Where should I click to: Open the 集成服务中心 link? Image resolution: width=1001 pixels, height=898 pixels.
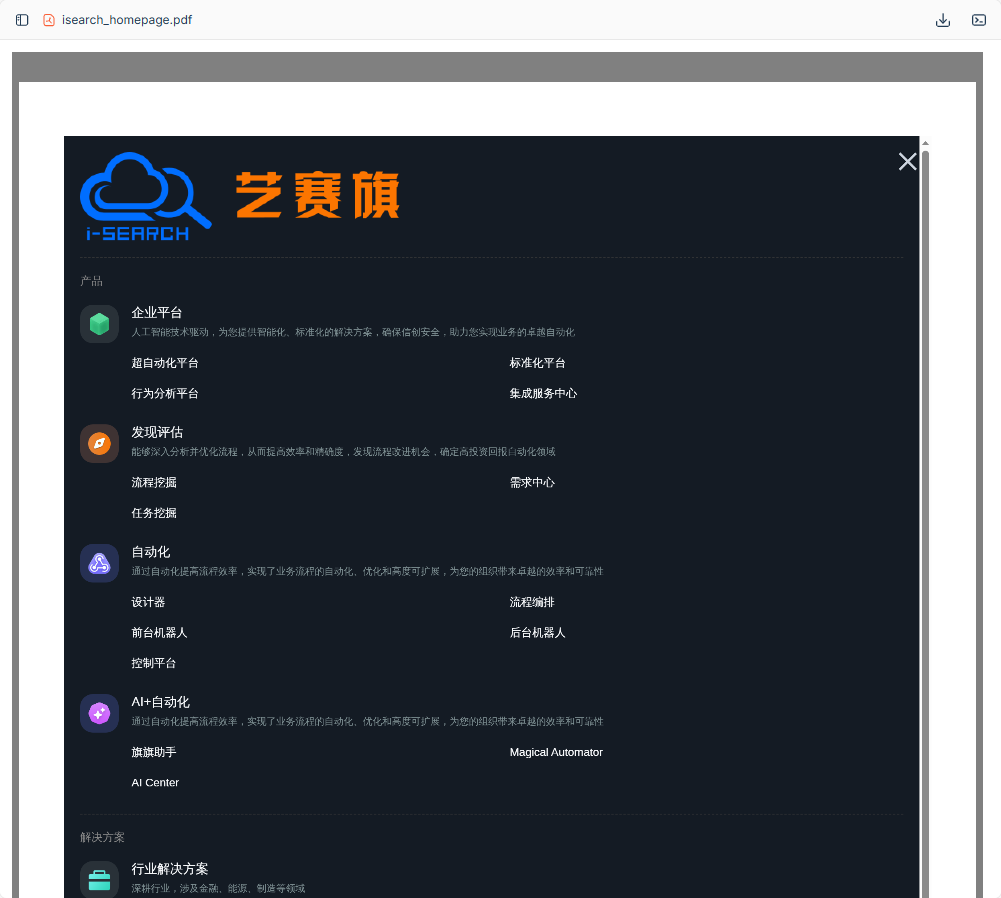(543, 394)
